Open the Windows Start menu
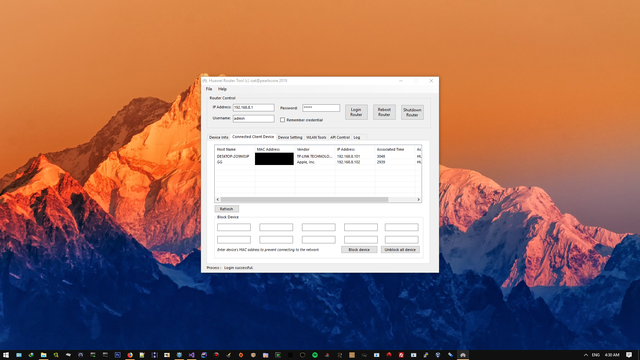The width and height of the screenshot is (640, 360). tap(6, 355)
